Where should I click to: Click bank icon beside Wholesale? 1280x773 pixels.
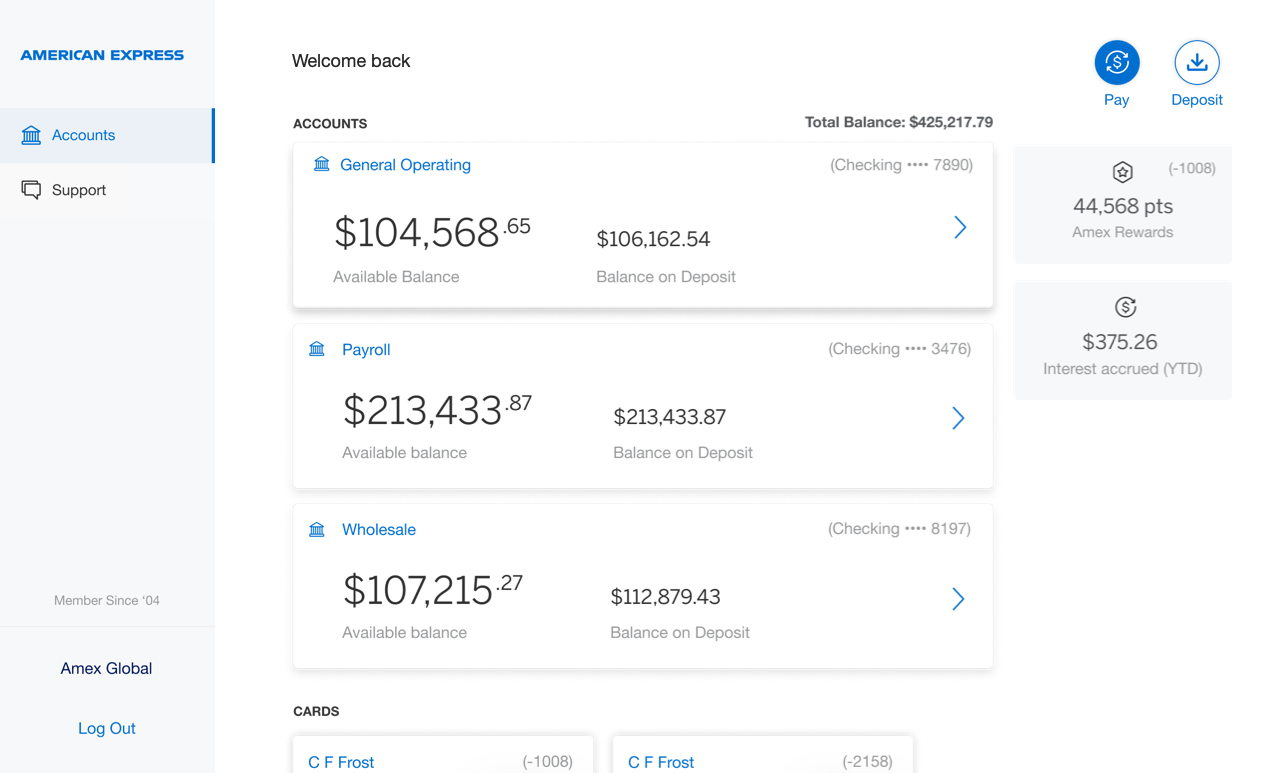point(317,529)
